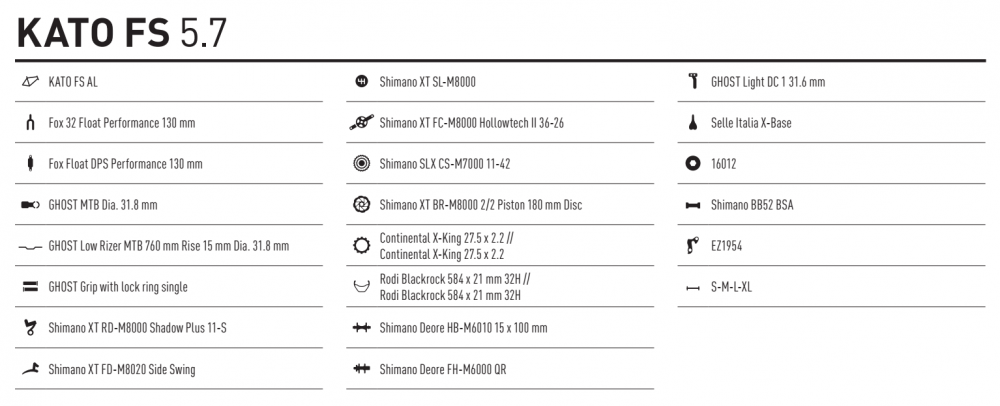
Task: Click the seatpost icon beside GHOST Light DC 1
Action: [693, 82]
